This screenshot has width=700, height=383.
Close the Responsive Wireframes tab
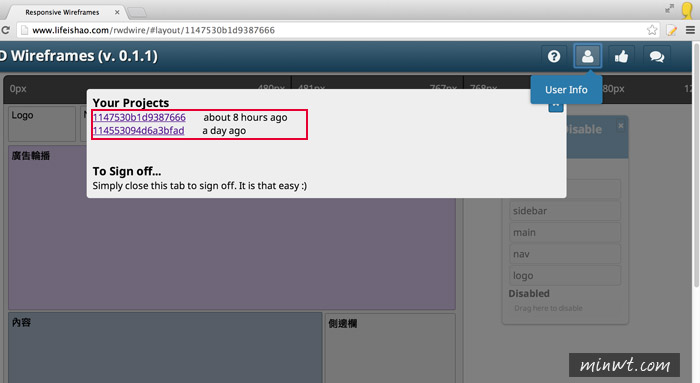[x=117, y=12]
